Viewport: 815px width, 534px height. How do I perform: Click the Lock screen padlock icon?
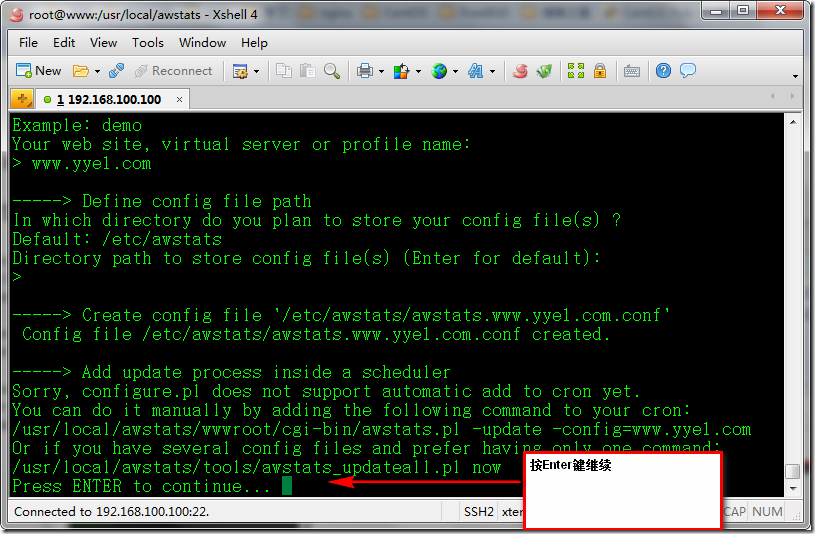[600, 70]
